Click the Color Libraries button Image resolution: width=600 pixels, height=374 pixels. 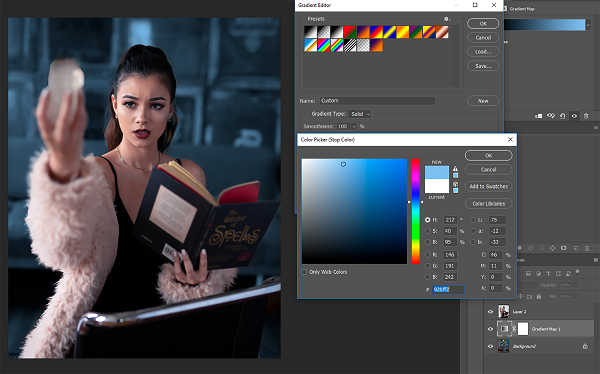[489, 203]
